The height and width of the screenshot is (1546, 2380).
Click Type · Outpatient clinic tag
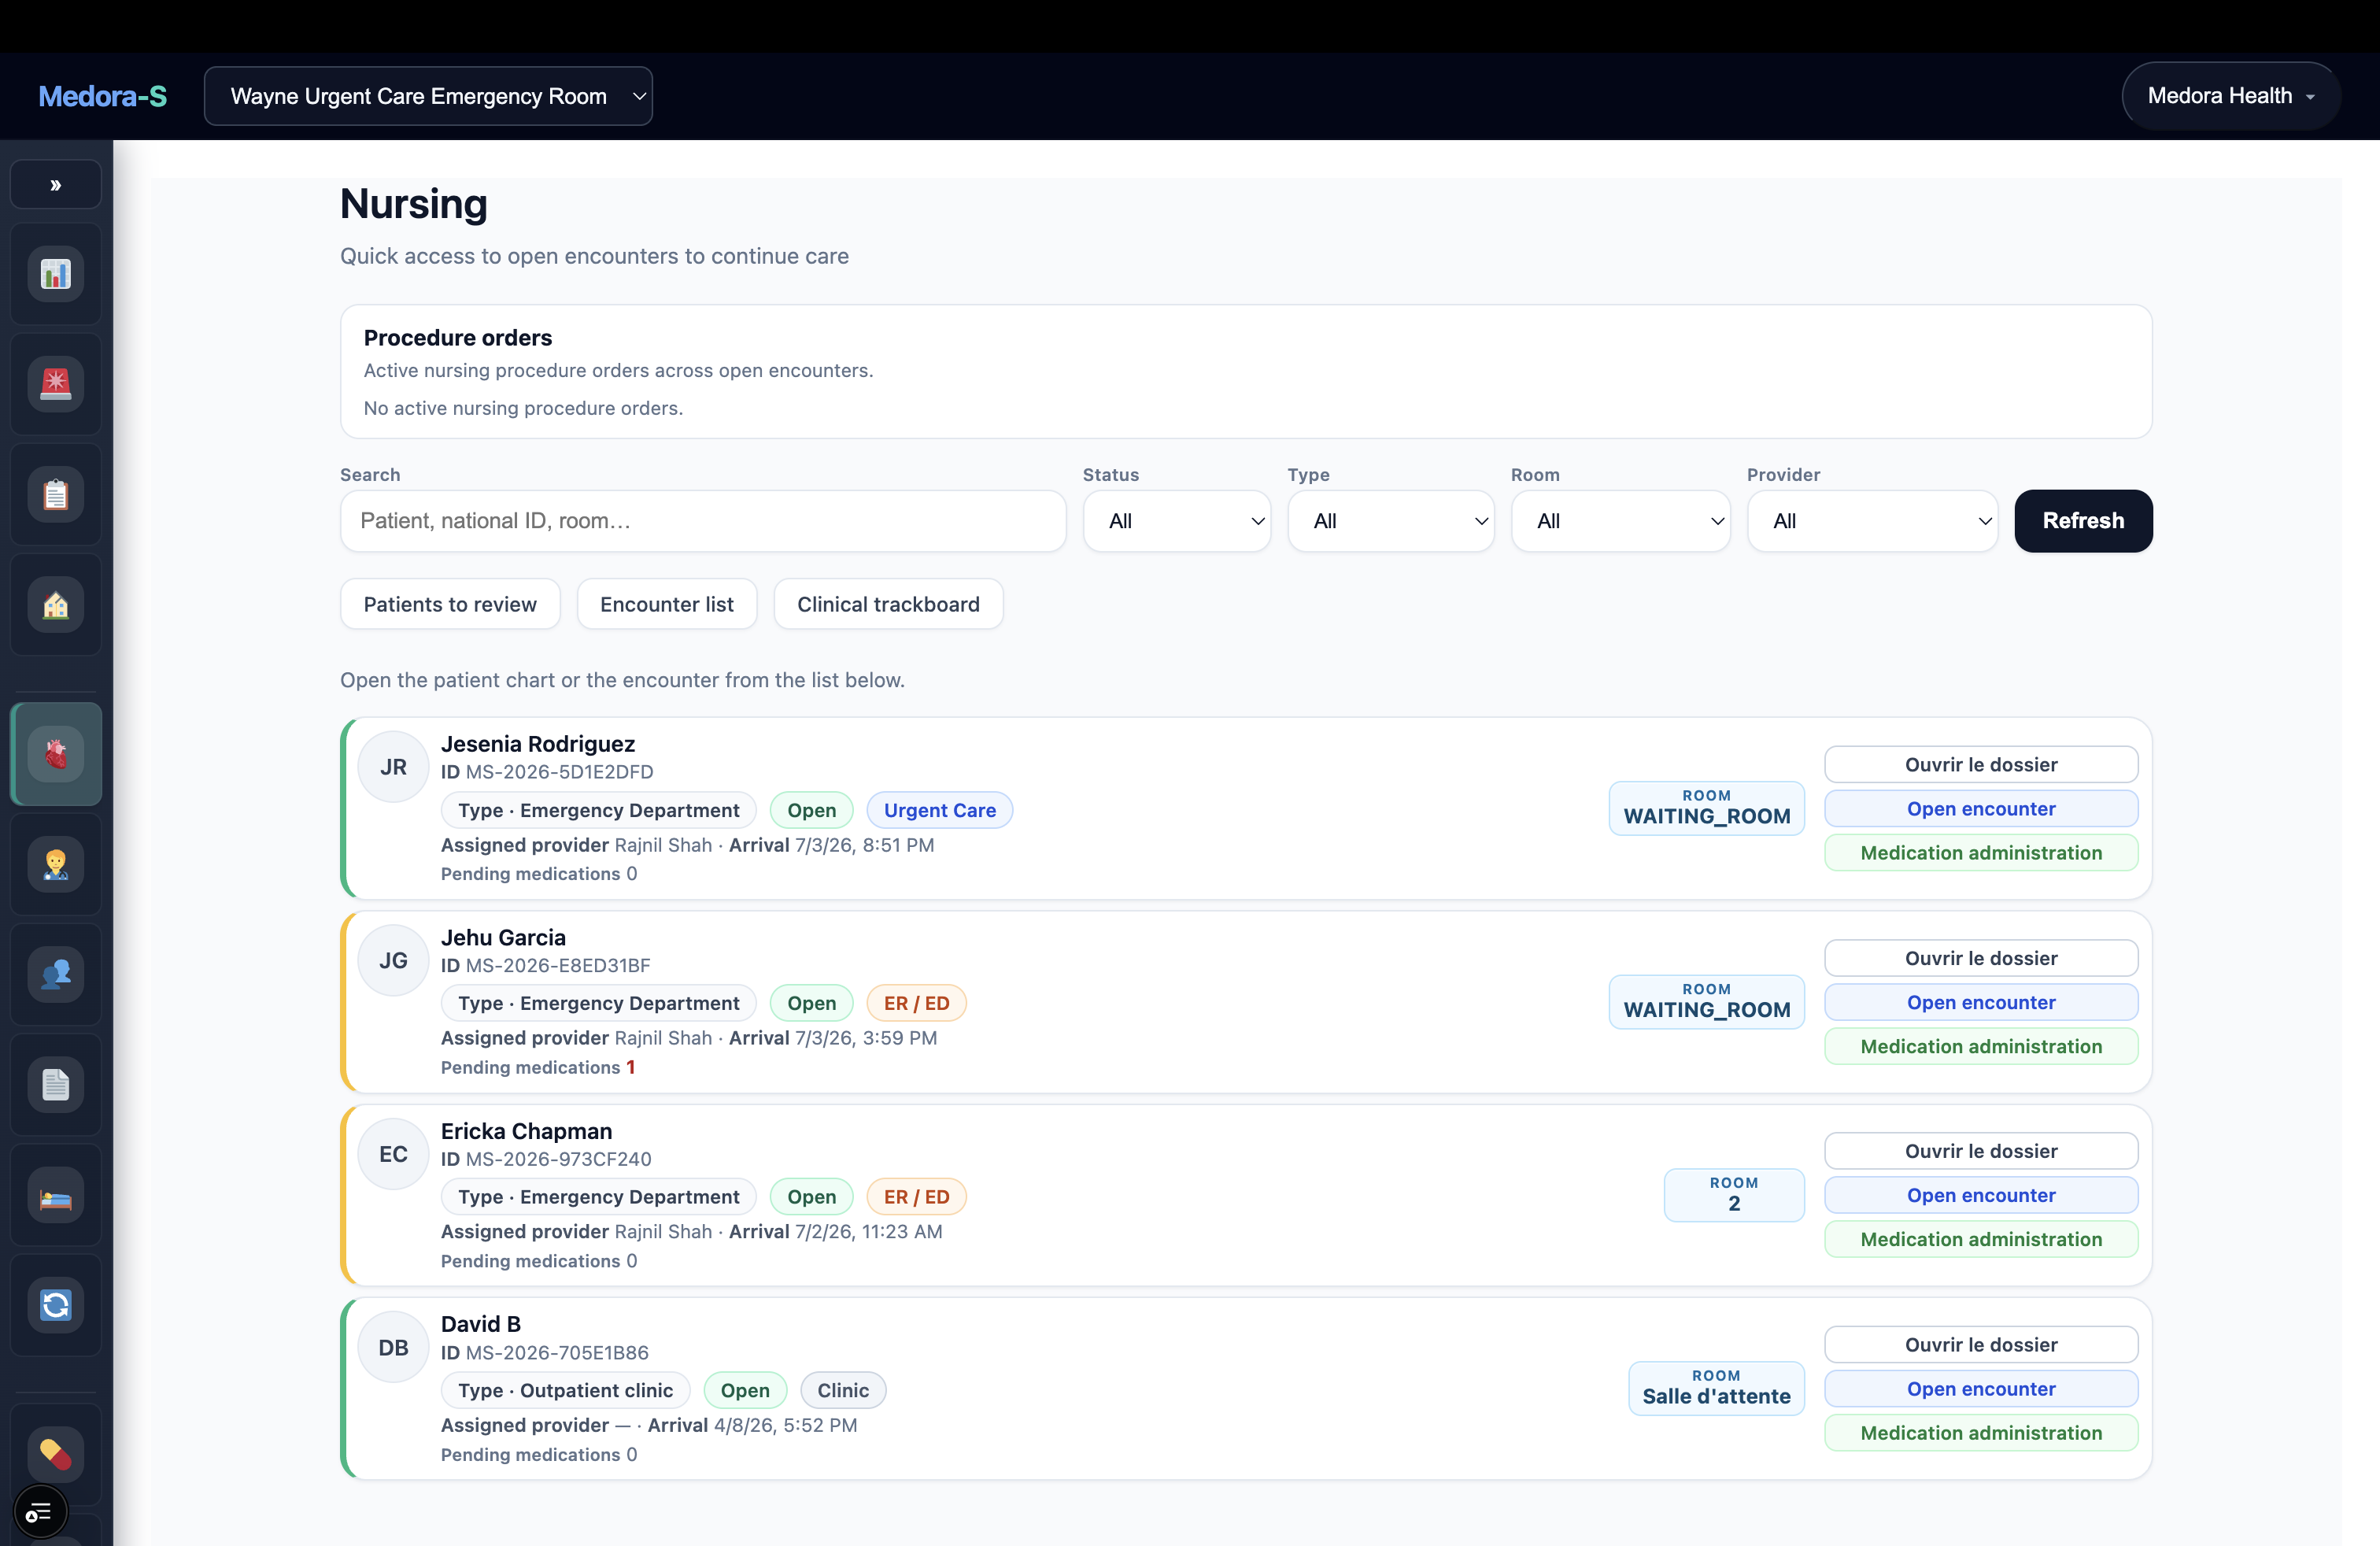click(566, 1390)
